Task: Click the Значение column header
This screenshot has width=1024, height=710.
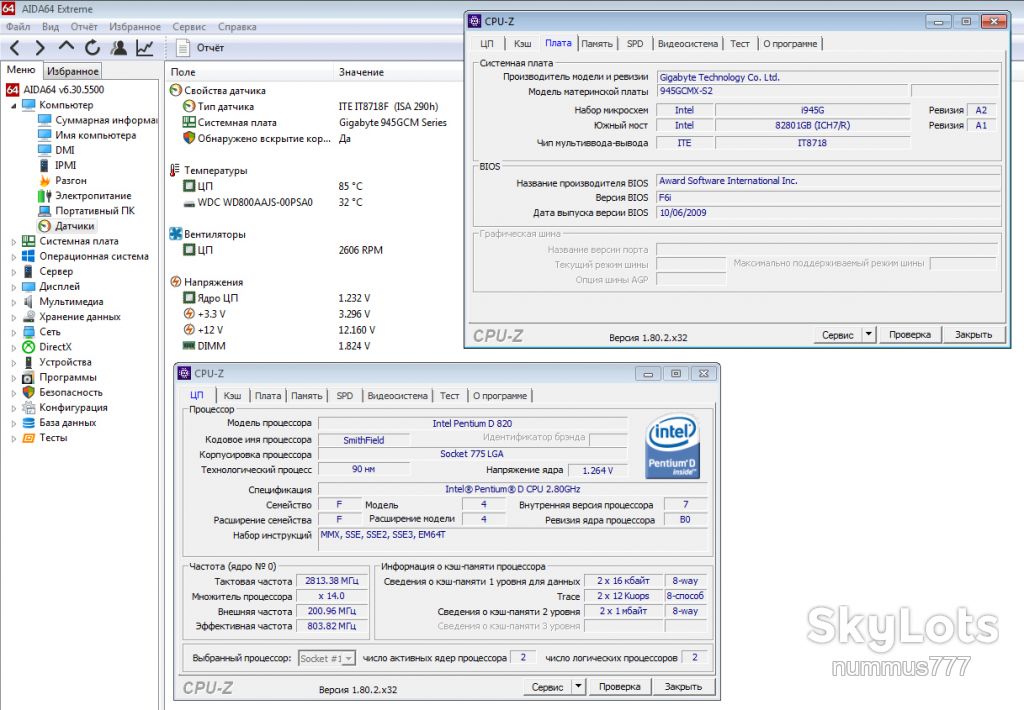Action: [x=361, y=72]
